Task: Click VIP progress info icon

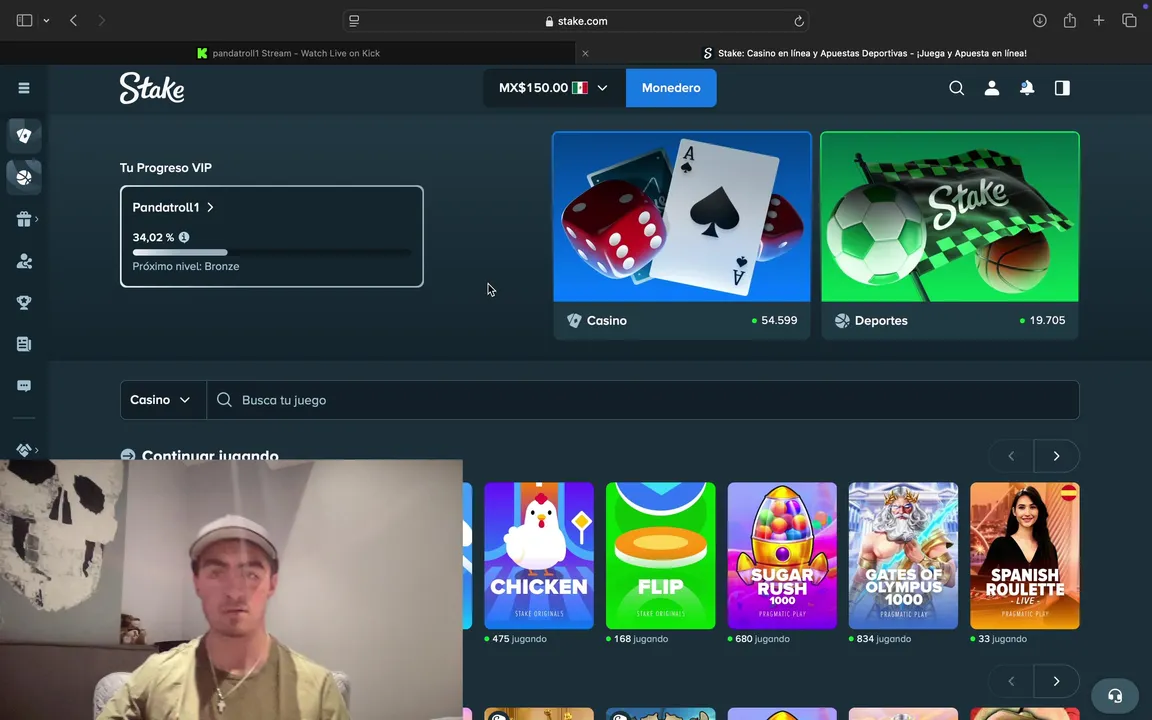Action: tap(184, 237)
